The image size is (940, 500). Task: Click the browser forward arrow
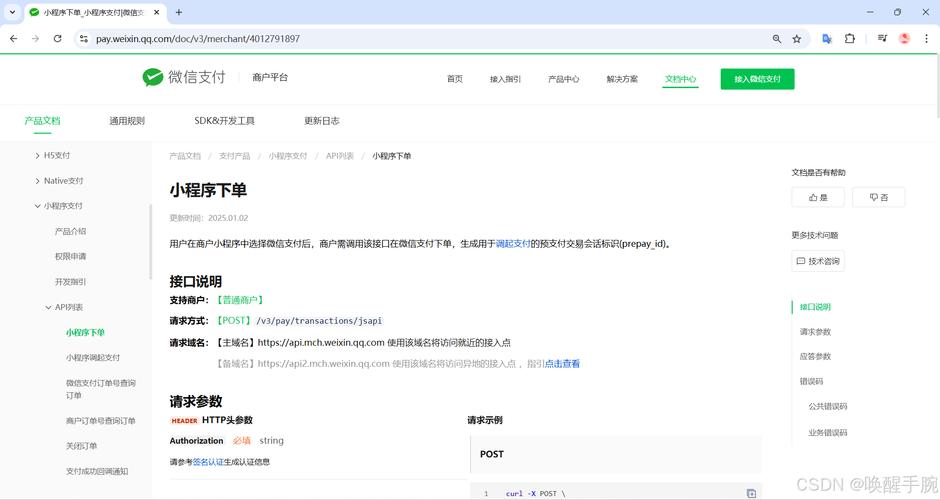[x=35, y=38]
